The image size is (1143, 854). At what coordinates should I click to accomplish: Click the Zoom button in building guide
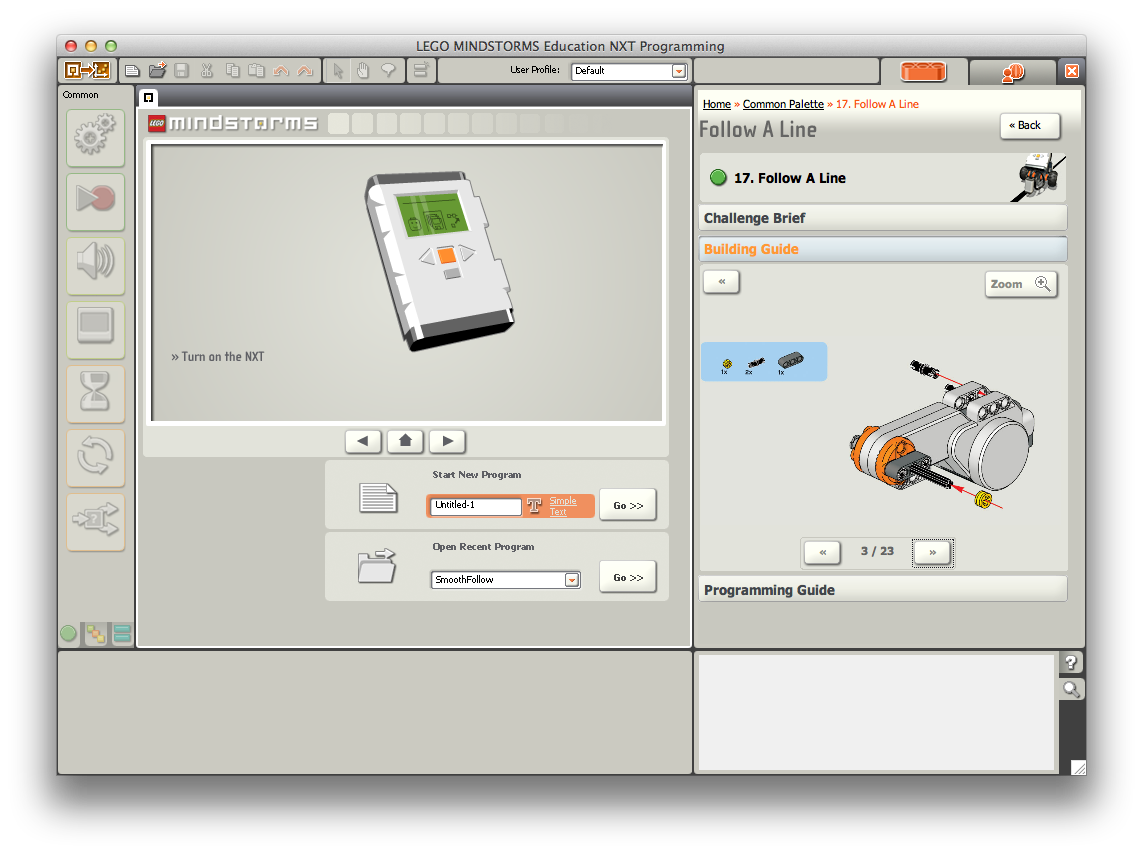click(1021, 284)
